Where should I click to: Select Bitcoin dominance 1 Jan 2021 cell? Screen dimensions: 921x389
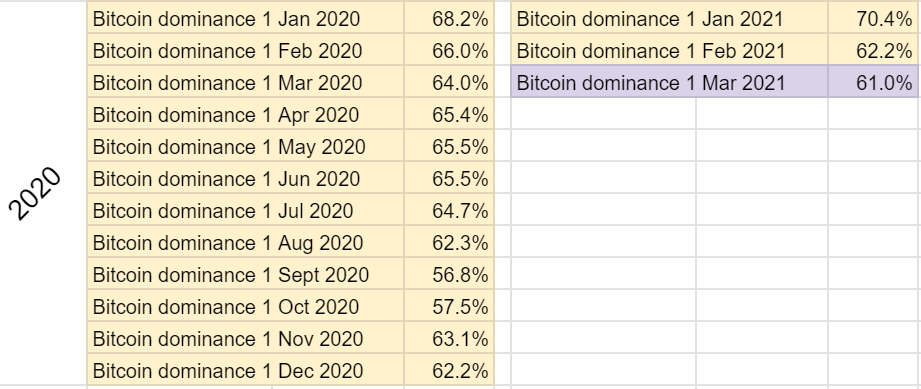click(x=670, y=18)
